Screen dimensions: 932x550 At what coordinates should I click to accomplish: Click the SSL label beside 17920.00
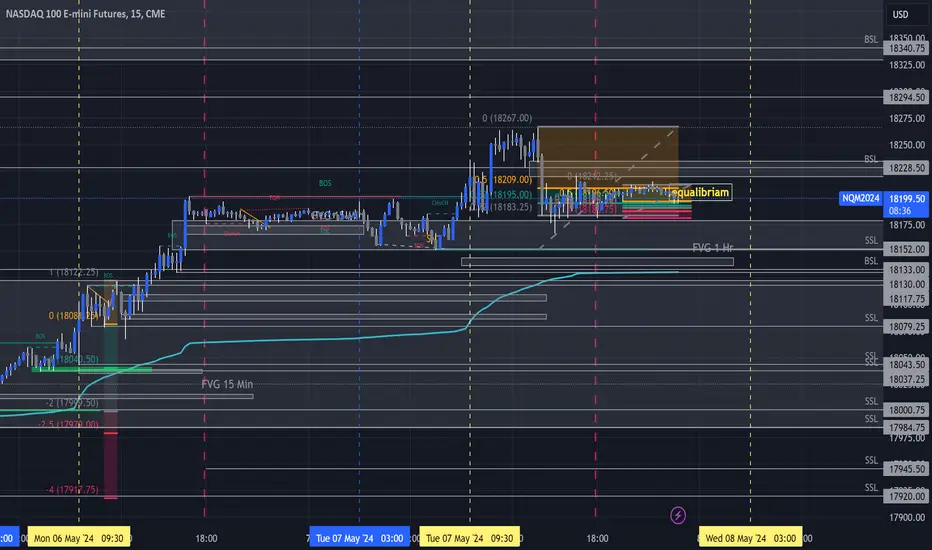871,488
